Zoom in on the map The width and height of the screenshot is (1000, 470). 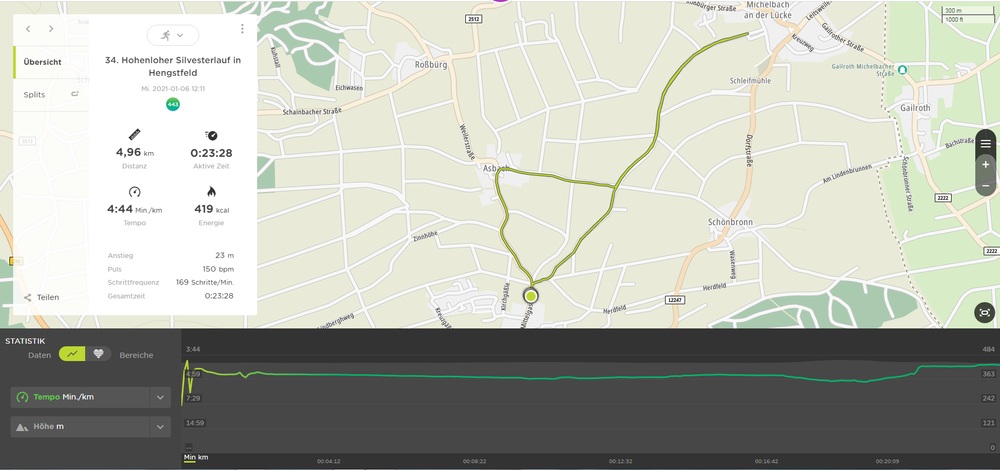click(985, 165)
